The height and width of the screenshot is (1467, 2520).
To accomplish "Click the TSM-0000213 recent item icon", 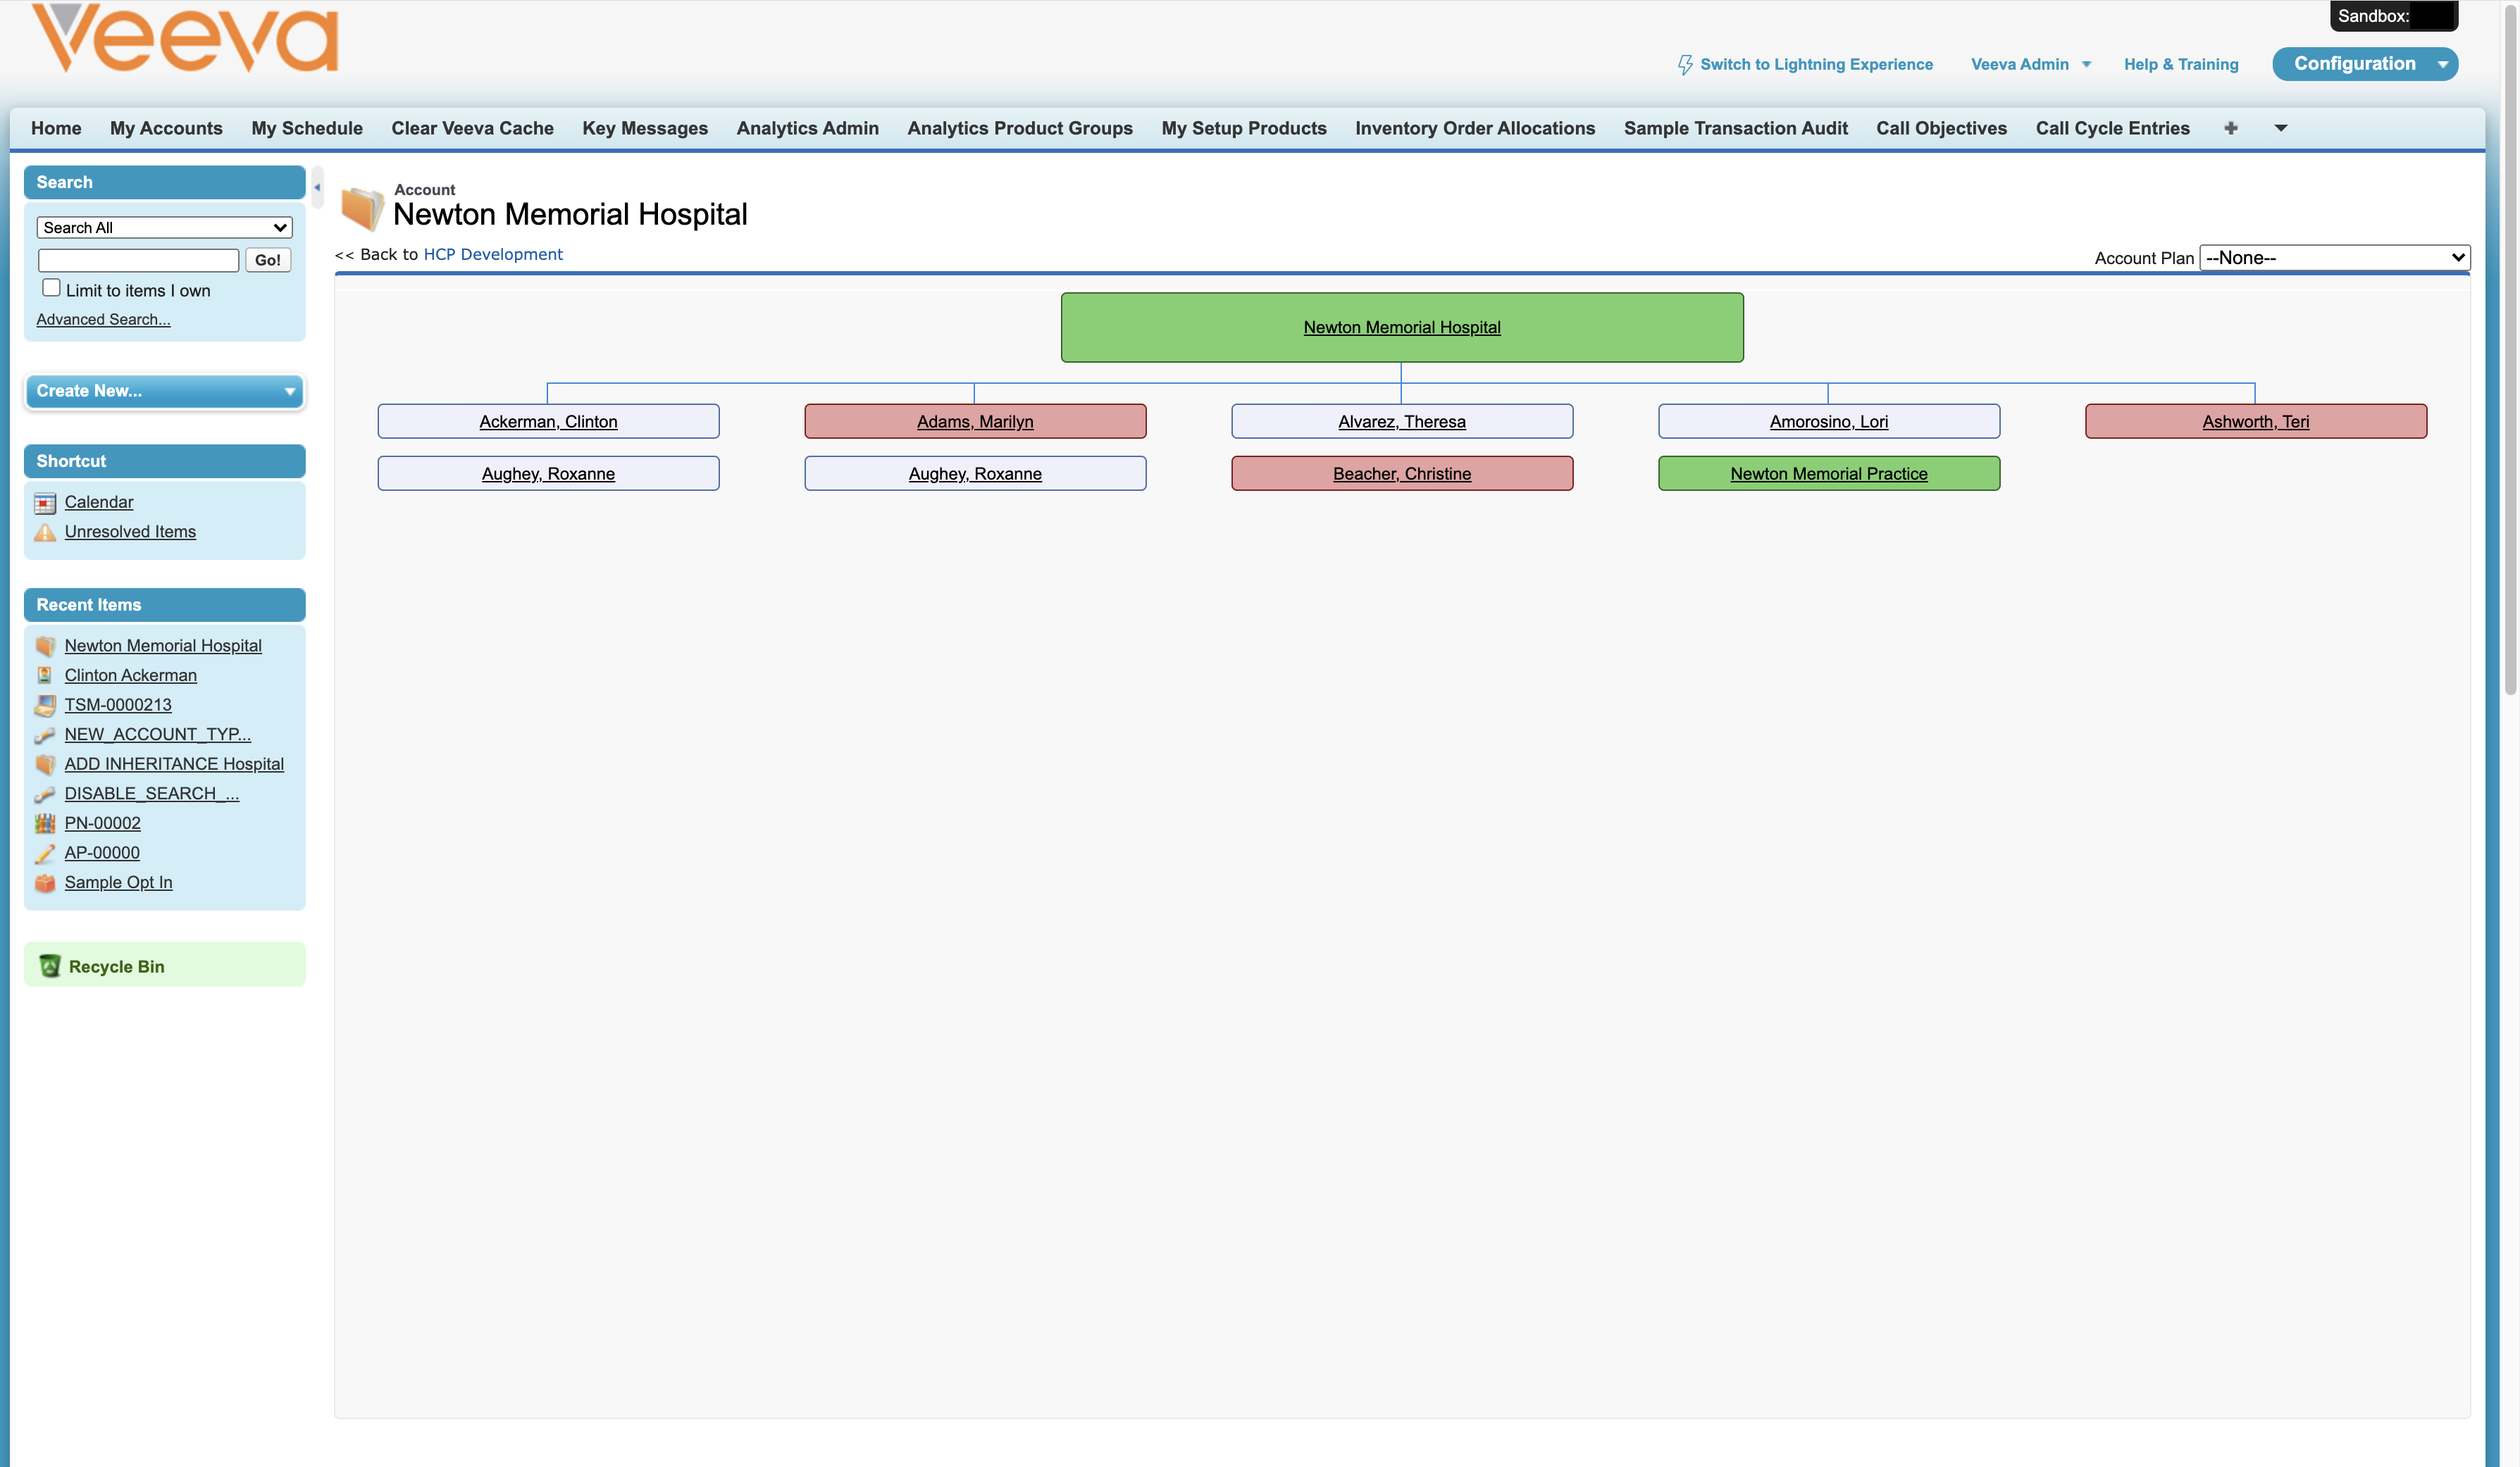I will point(45,706).
